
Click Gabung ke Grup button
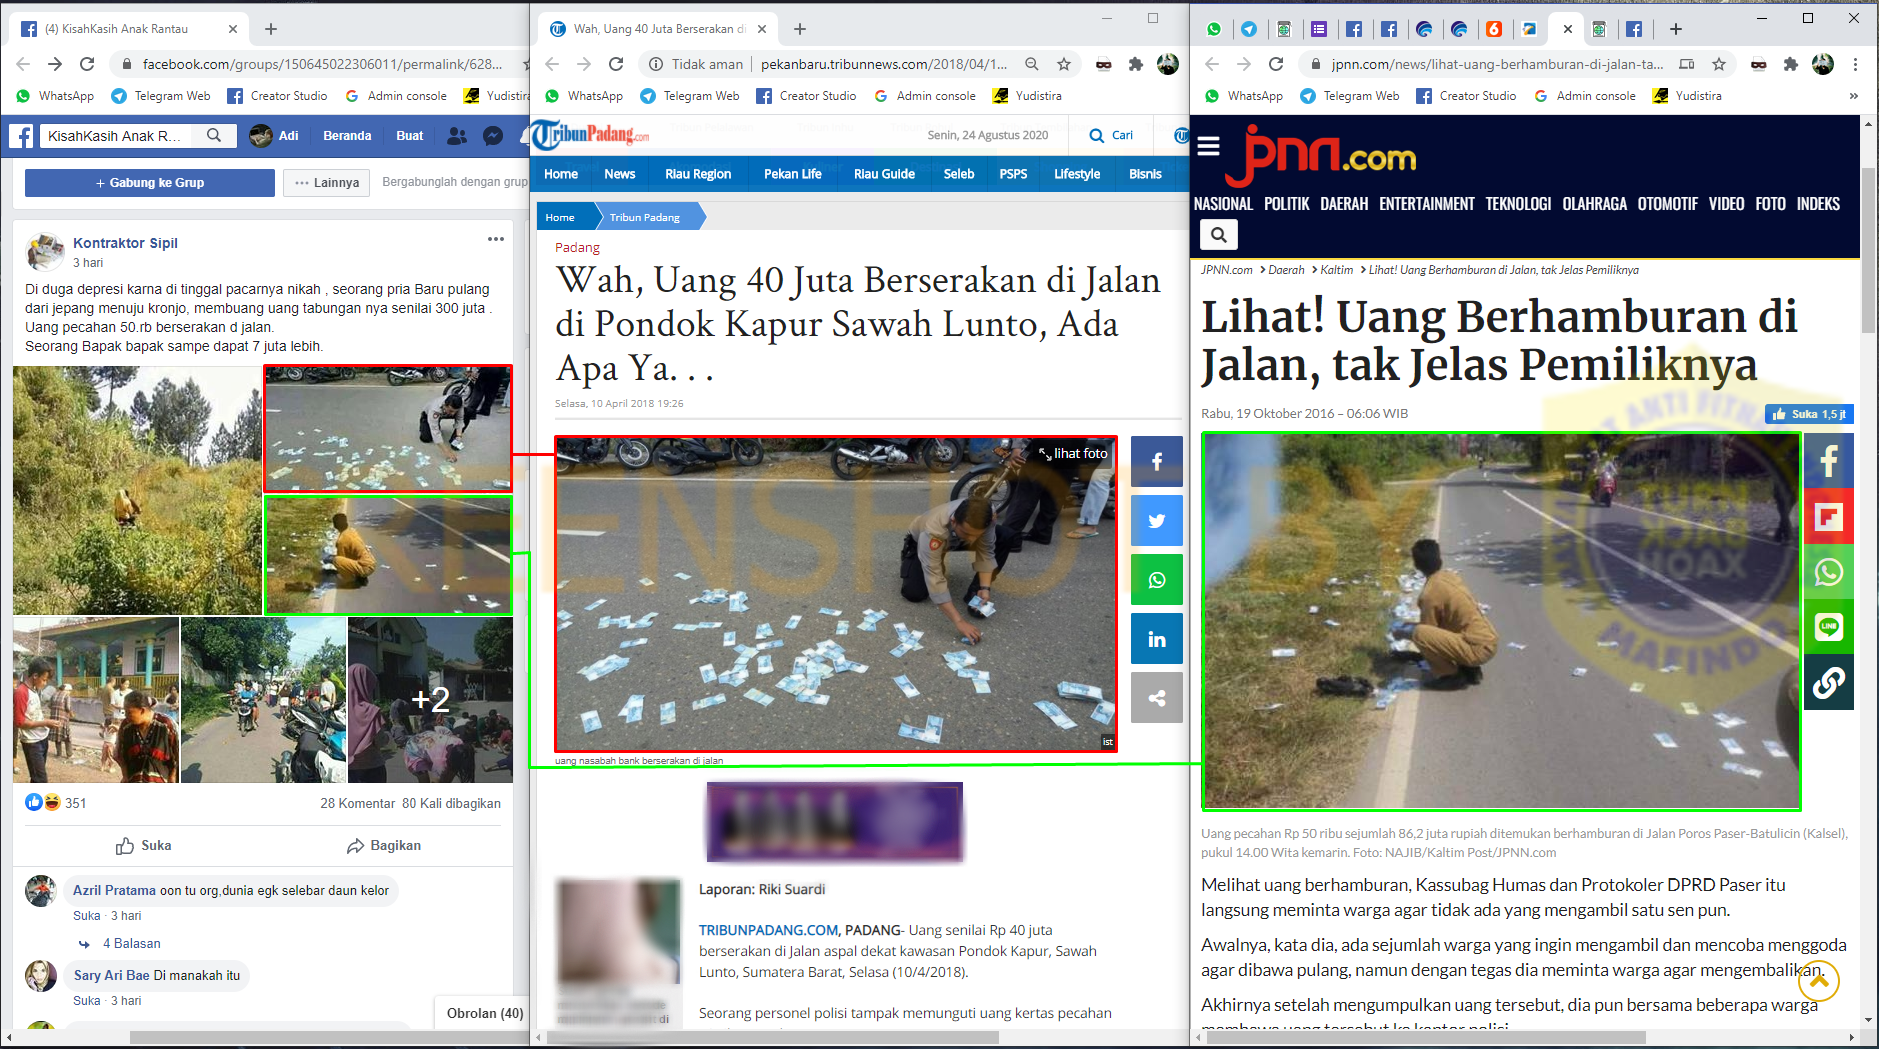pos(150,183)
